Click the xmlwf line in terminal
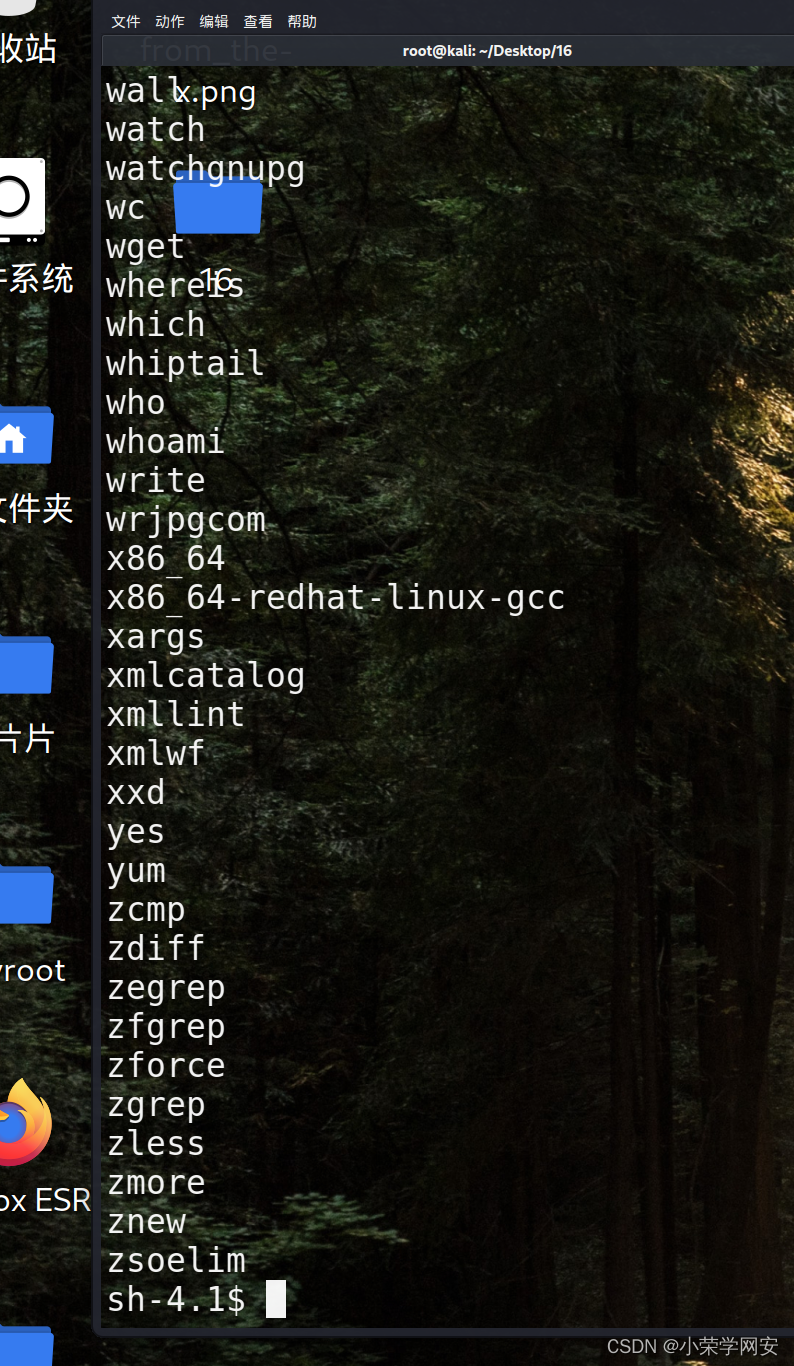794x1366 pixels. 155,753
